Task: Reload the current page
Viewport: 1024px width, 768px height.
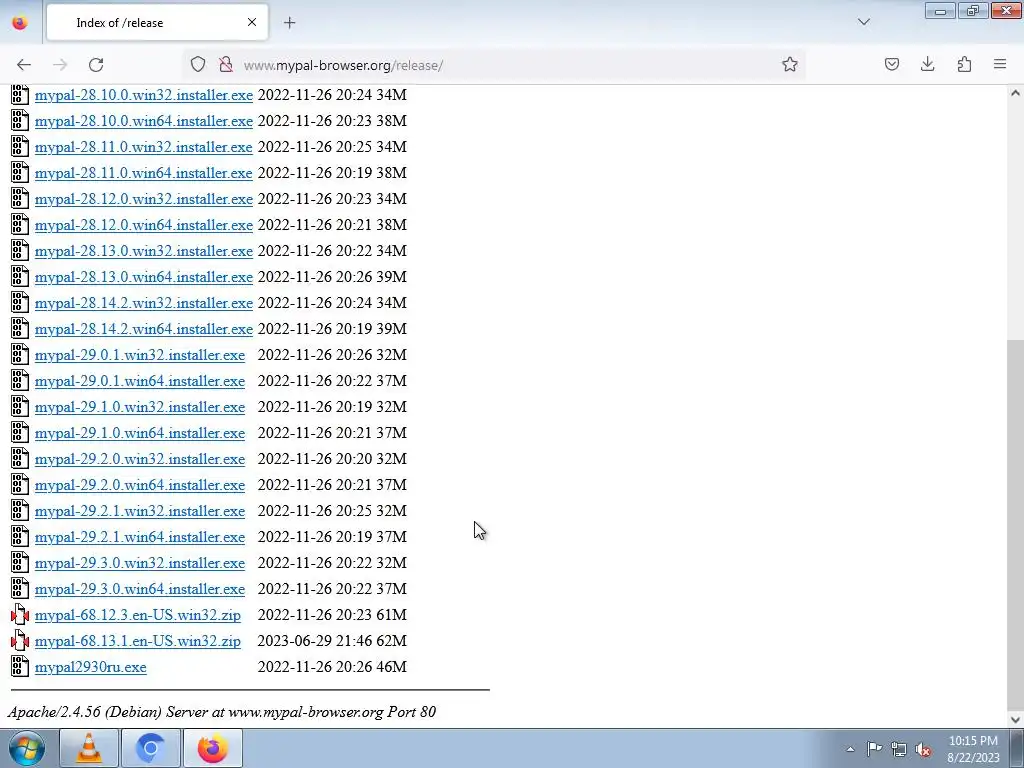Action: click(96, 65)
